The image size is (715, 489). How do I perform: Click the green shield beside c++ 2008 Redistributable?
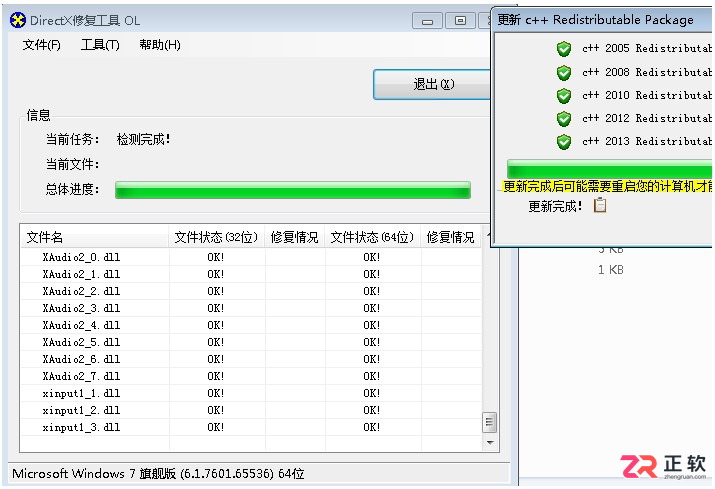point(564,72)
